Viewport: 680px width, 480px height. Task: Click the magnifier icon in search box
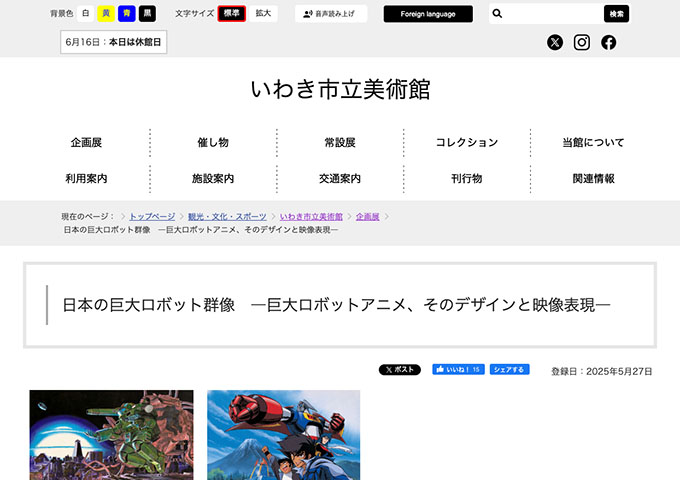point(497,14)
